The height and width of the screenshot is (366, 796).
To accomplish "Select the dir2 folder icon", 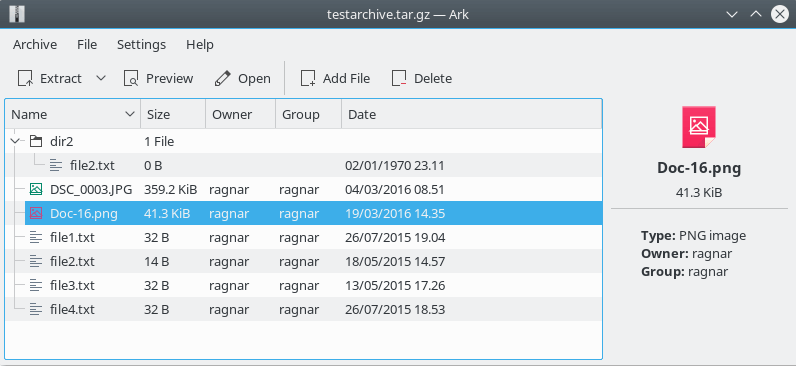I will tap(36, 141).
